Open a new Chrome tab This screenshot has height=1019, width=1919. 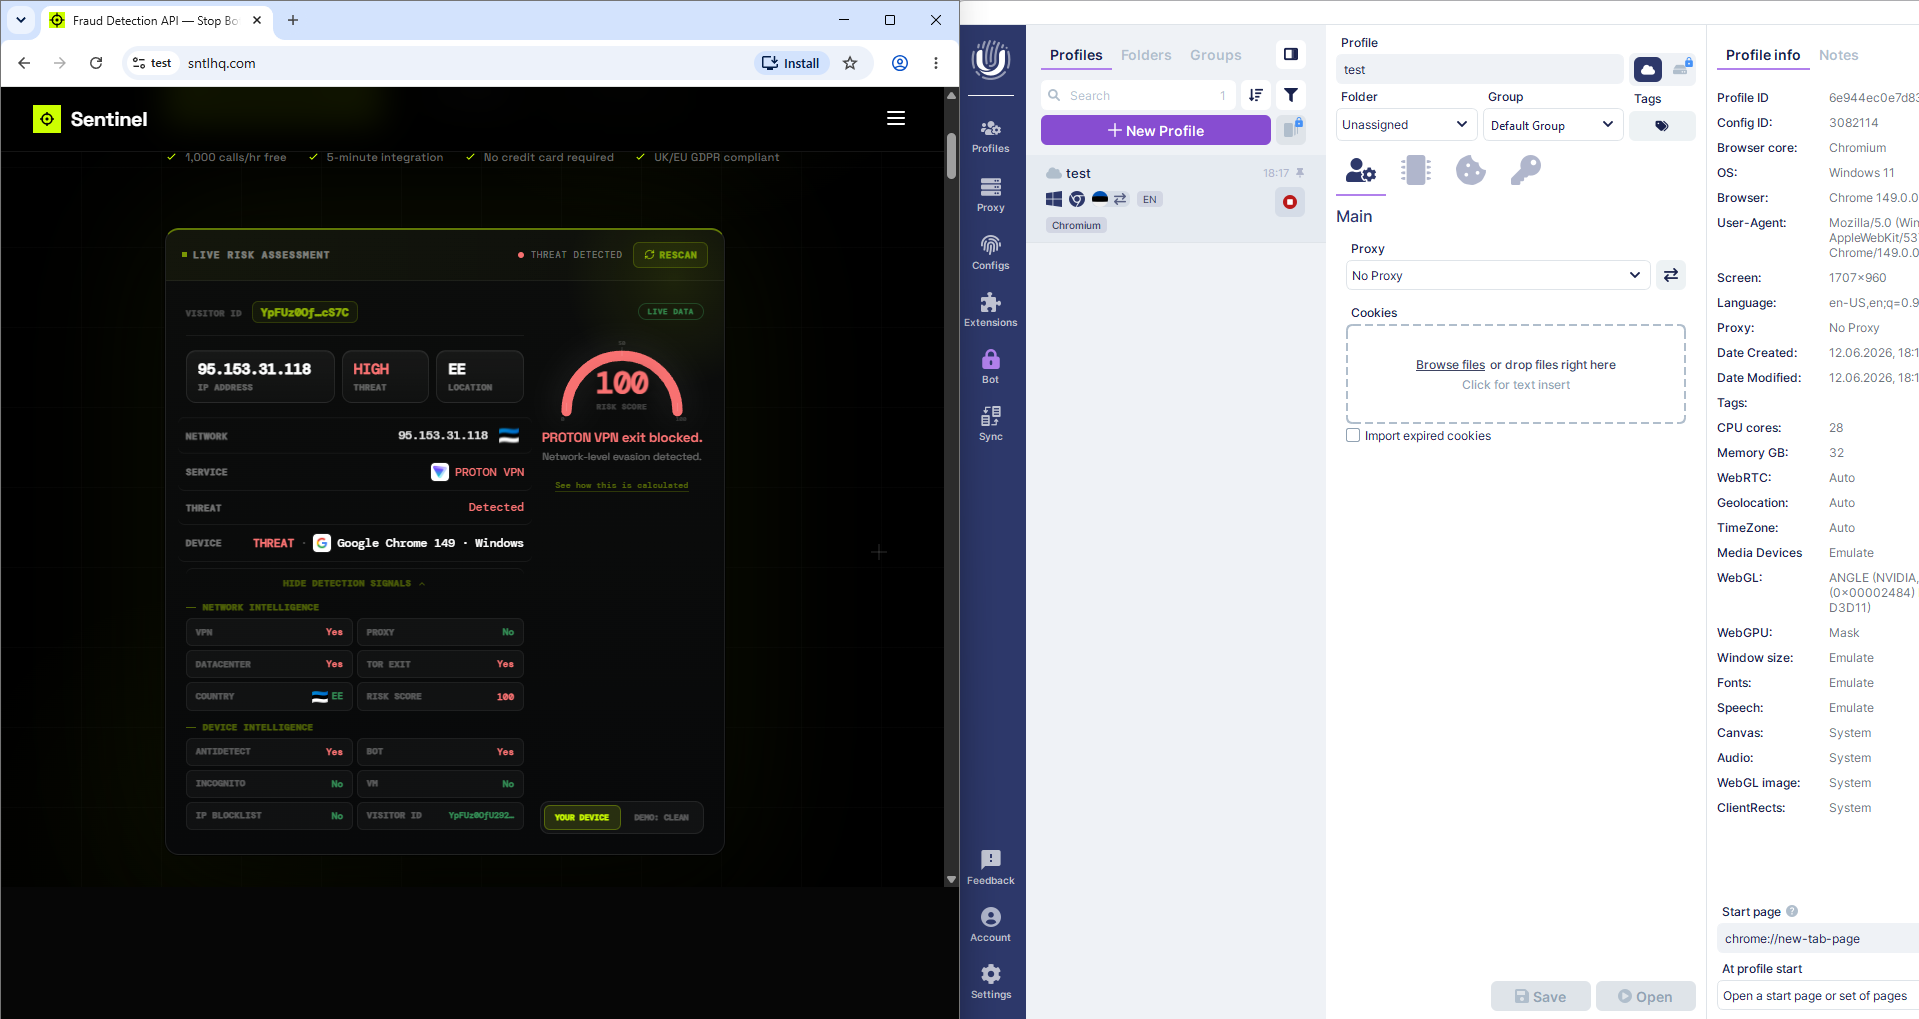[293, 20]
